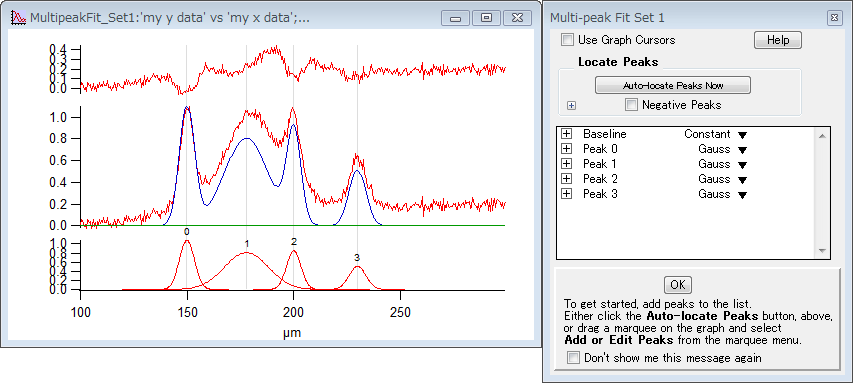Click the peak label 3 in the graph
Screen dimensions: 853x383
tap(357, 257)
